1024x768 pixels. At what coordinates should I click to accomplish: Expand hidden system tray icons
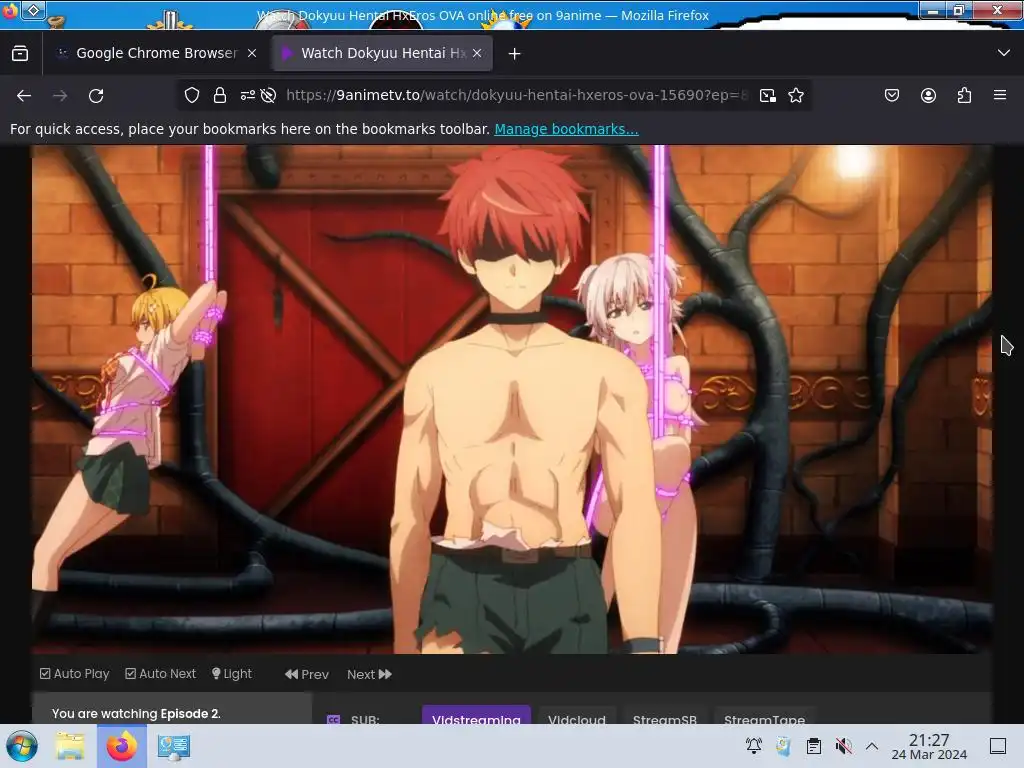click(872, 746)
